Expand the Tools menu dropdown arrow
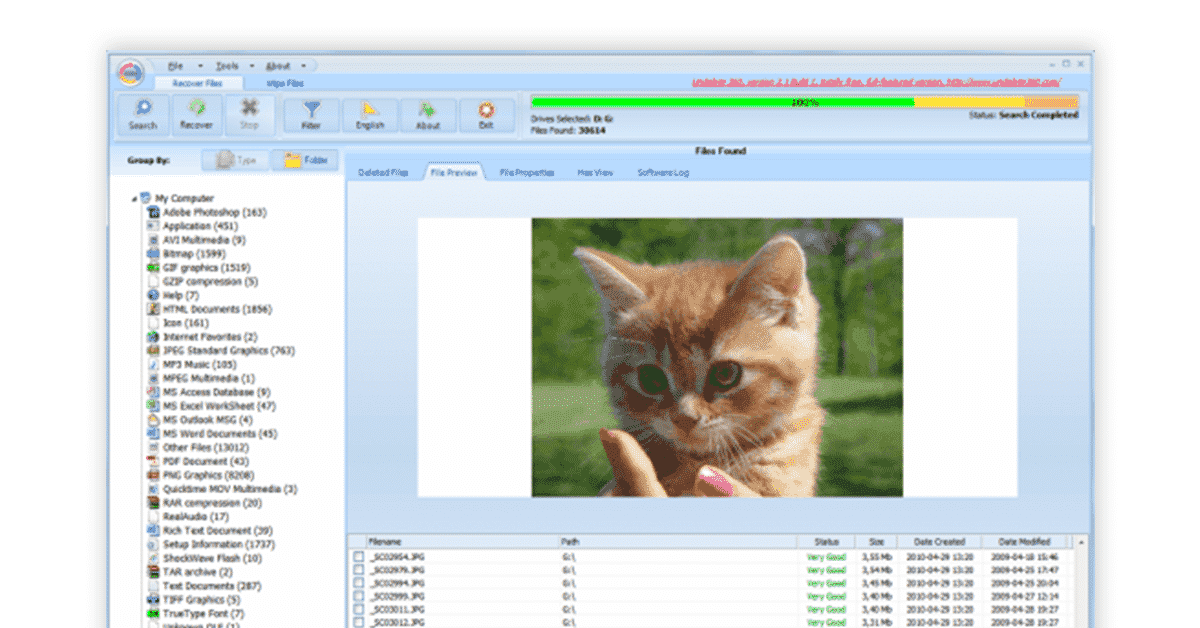This screenshot has width=1200, height=628. (251, 66)
